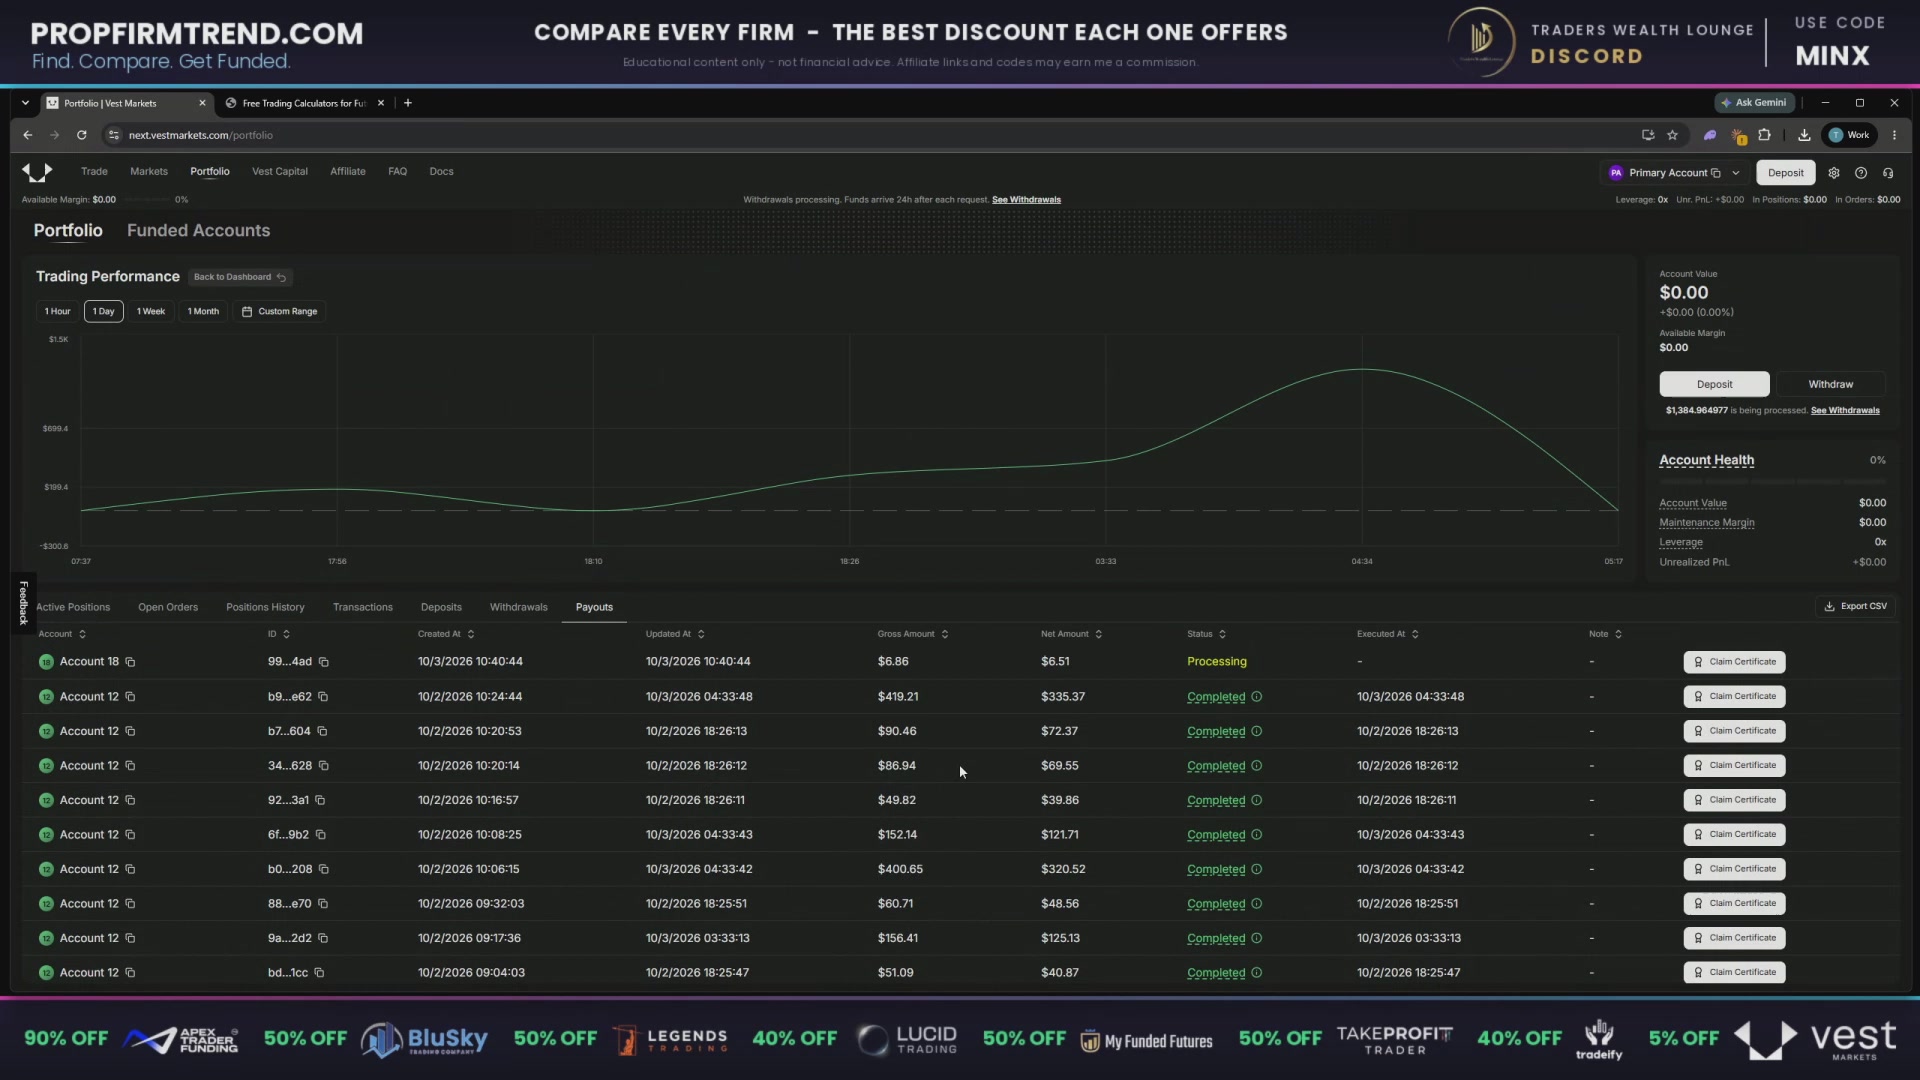
Task: Select the 1 Day range
Action: (104, 311)
